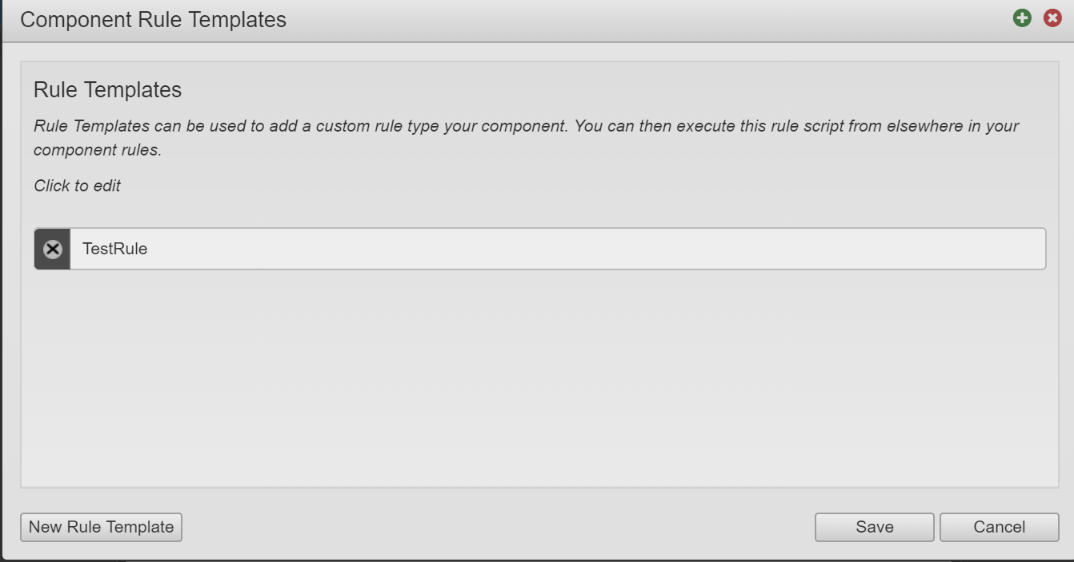Screen dimensions: 1074x562
Task: Click the green plus icon in header
Action: point(1022,19)
